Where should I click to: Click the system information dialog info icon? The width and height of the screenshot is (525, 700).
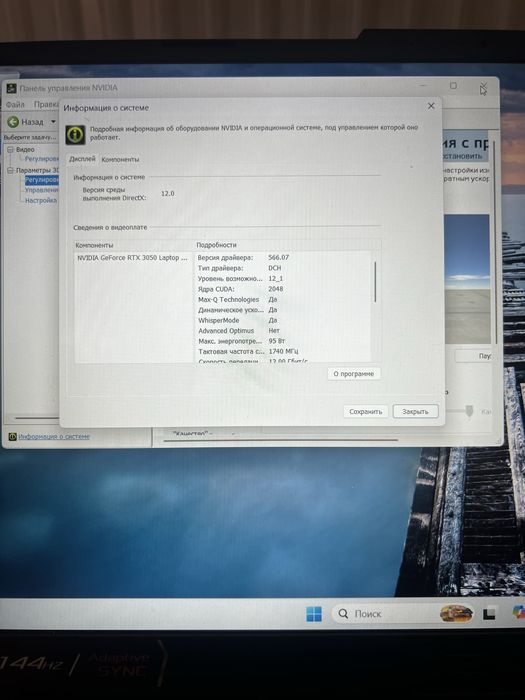click(75, 134)
